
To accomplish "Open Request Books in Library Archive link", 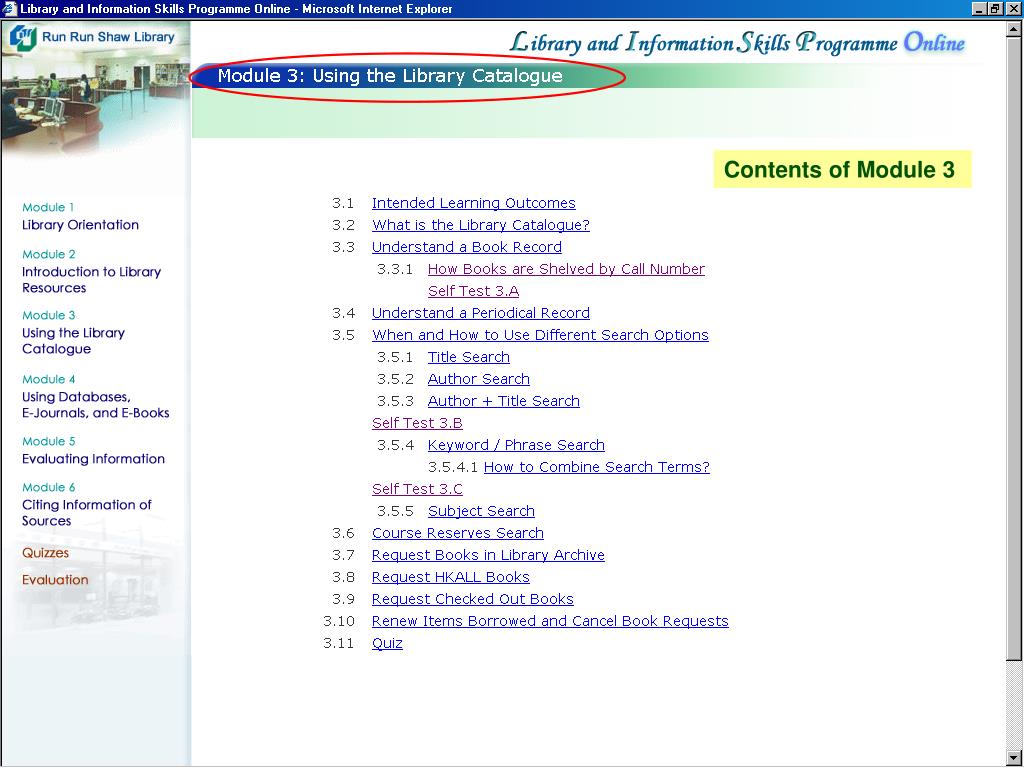I will click(x=488, y=555).
